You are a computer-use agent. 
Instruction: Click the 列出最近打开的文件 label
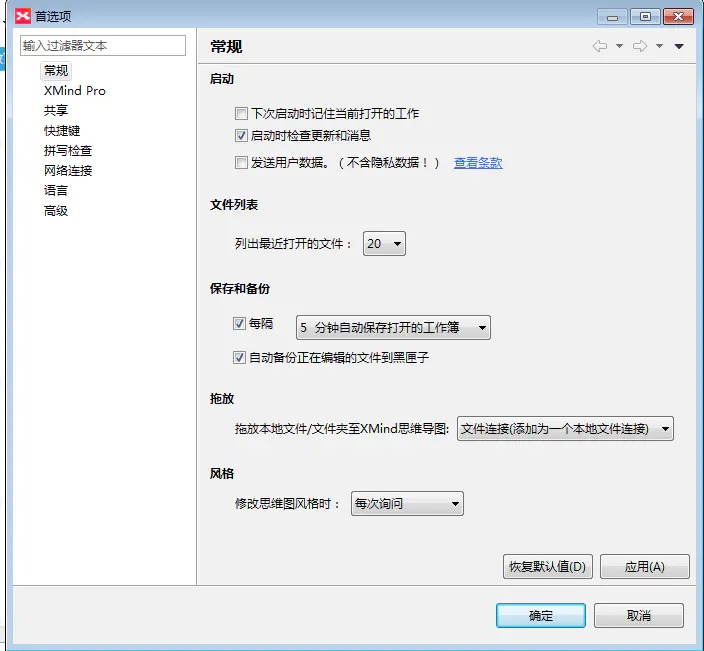pyautogui.click(x=293, y=244)
